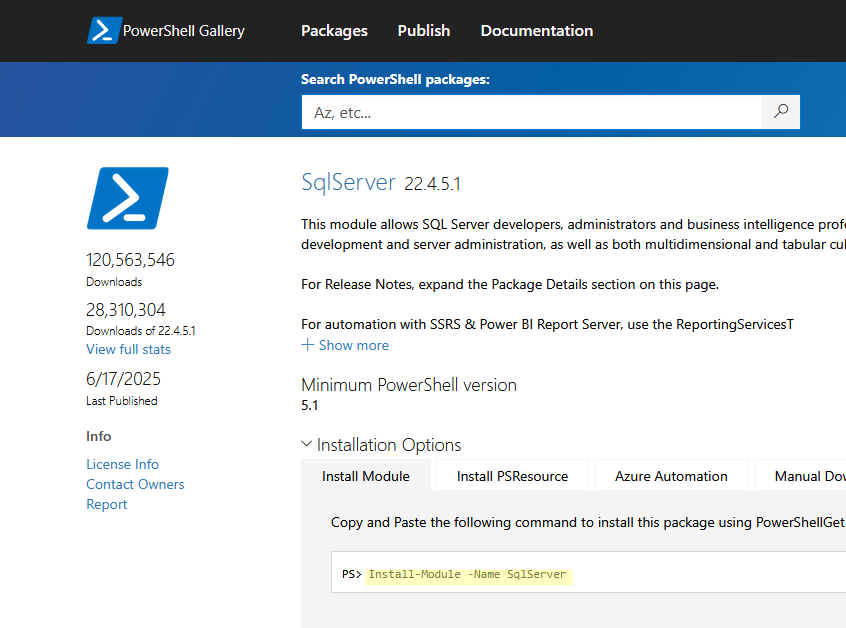Click the search magnifier button

pyautogui.click(x=780, y=111)
